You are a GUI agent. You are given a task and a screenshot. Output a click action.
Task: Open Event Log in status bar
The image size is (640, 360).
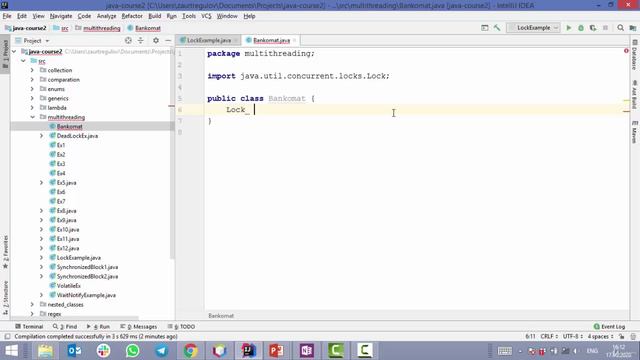click(609, 327)
